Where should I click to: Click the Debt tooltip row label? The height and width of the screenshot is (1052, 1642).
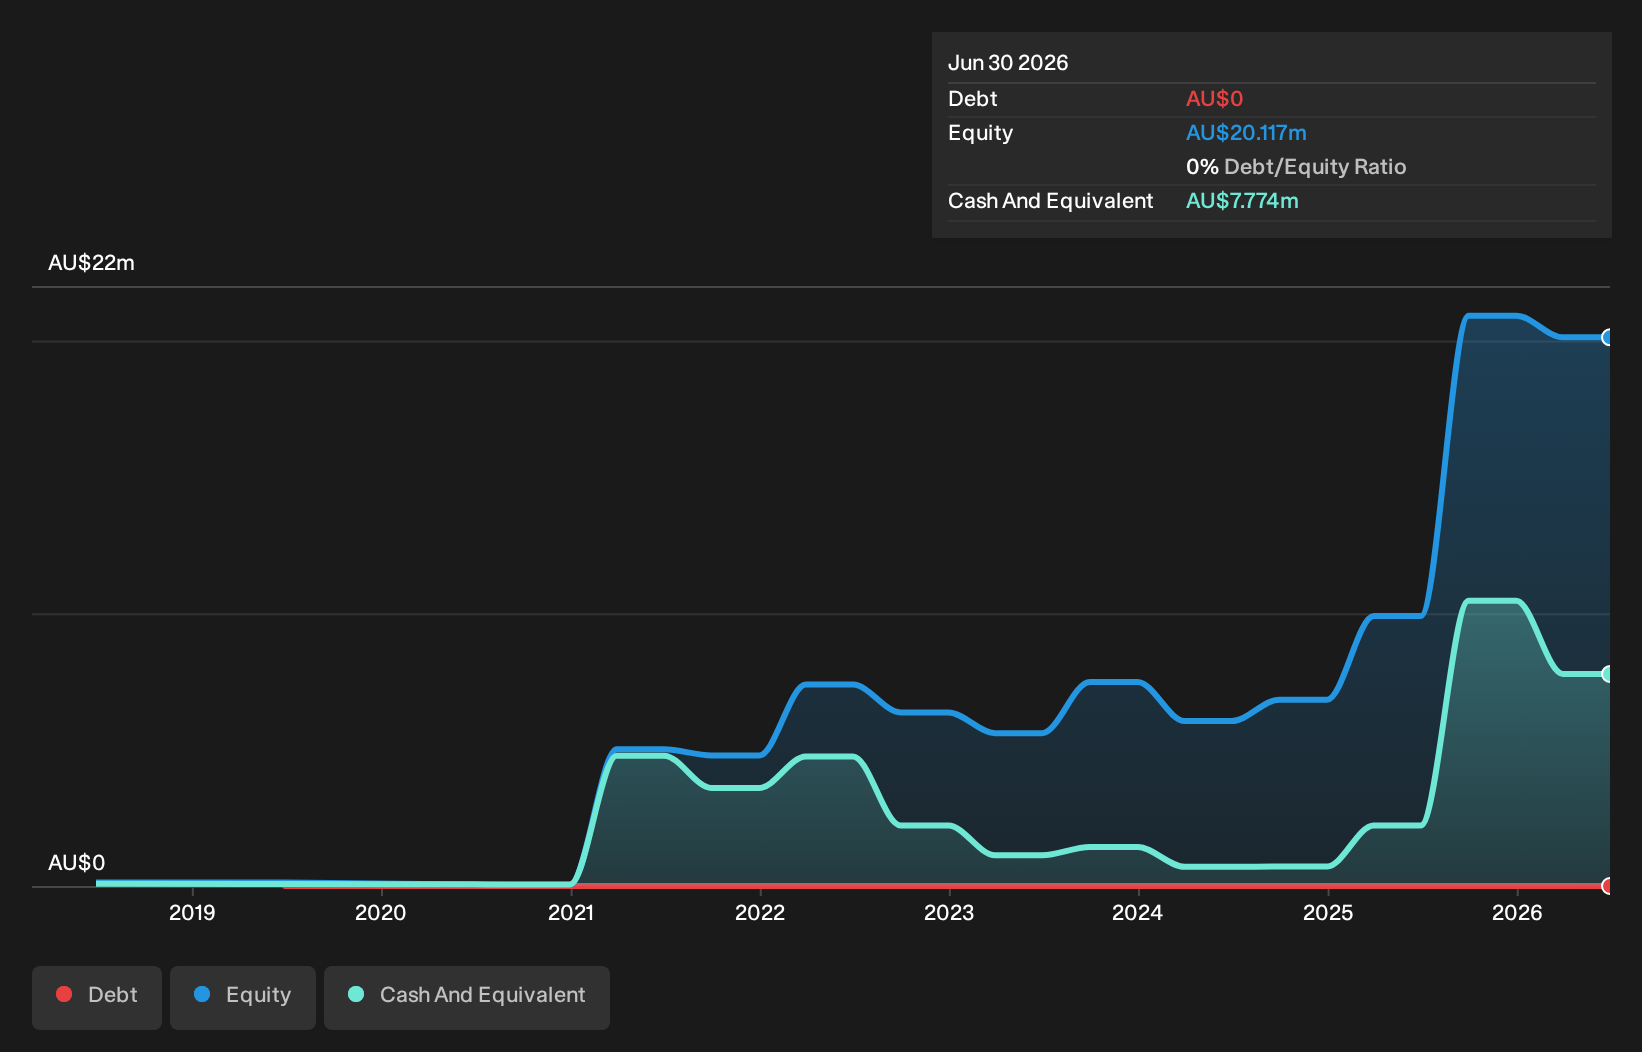click(x=973, y=99)
